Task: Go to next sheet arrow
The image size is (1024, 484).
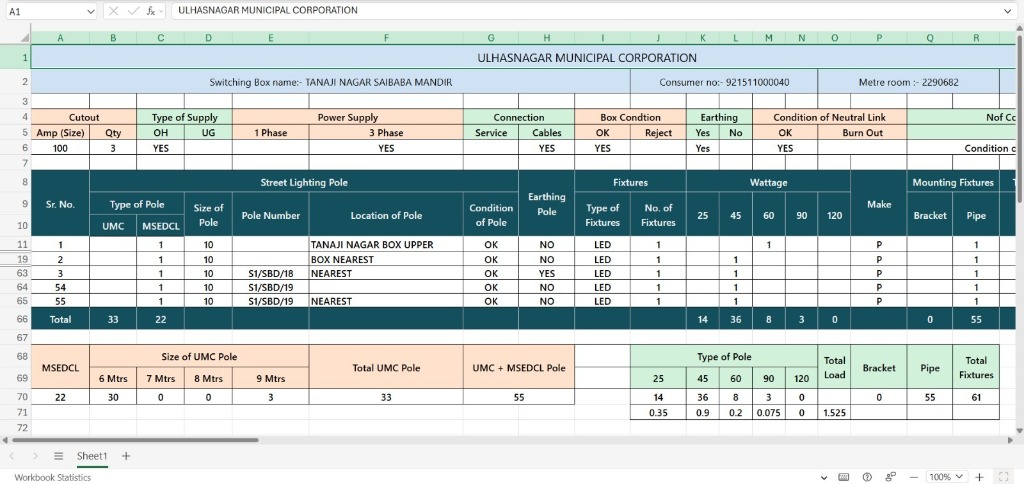Action: coord(35,456)
